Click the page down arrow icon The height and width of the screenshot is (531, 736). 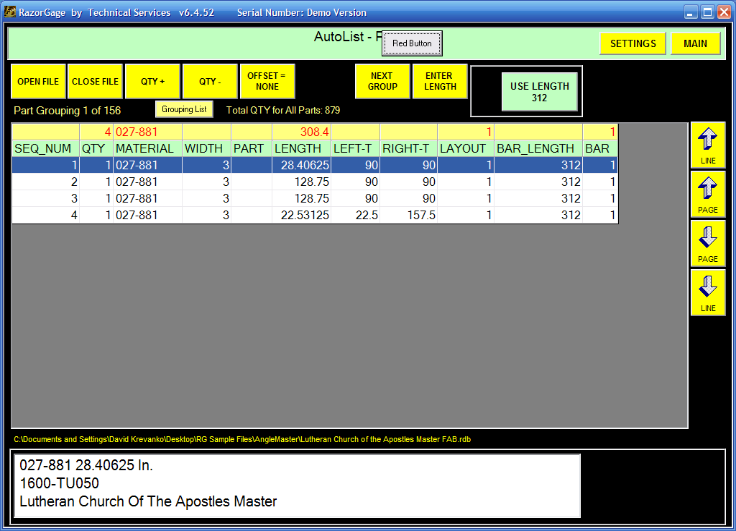click(707, 241)
